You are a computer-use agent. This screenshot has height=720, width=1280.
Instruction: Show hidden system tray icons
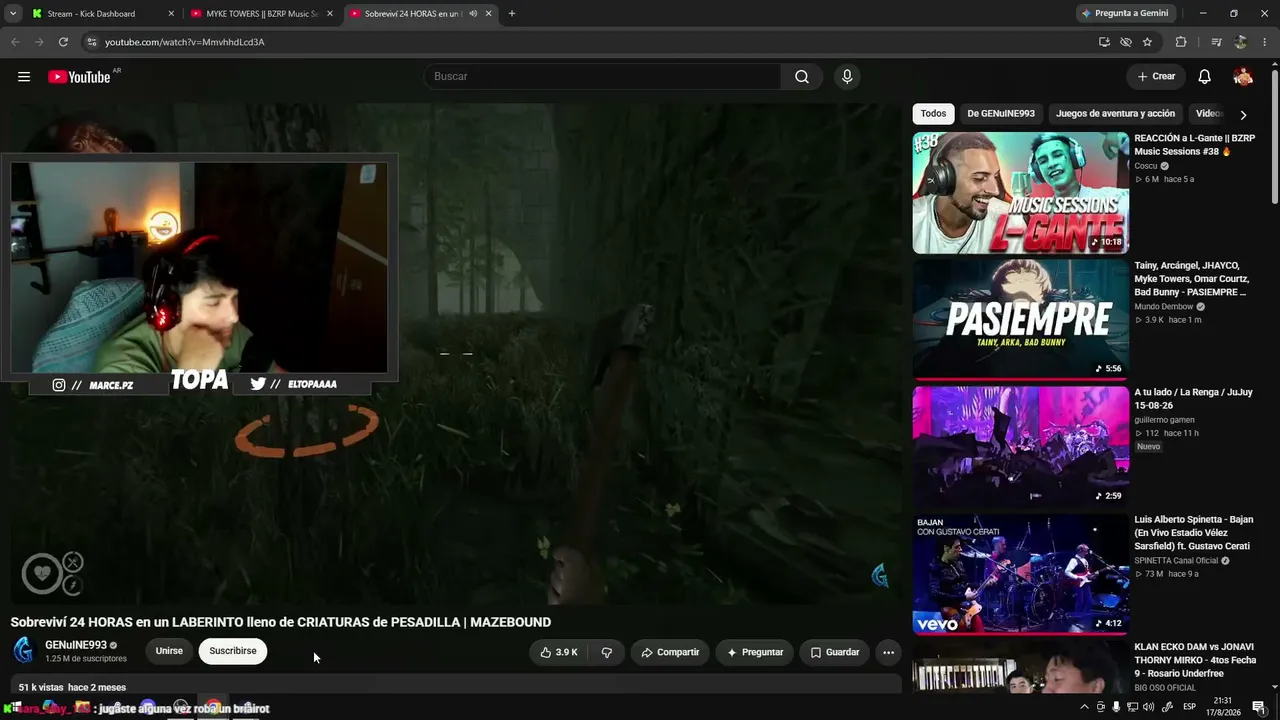tap(1084, 707)
